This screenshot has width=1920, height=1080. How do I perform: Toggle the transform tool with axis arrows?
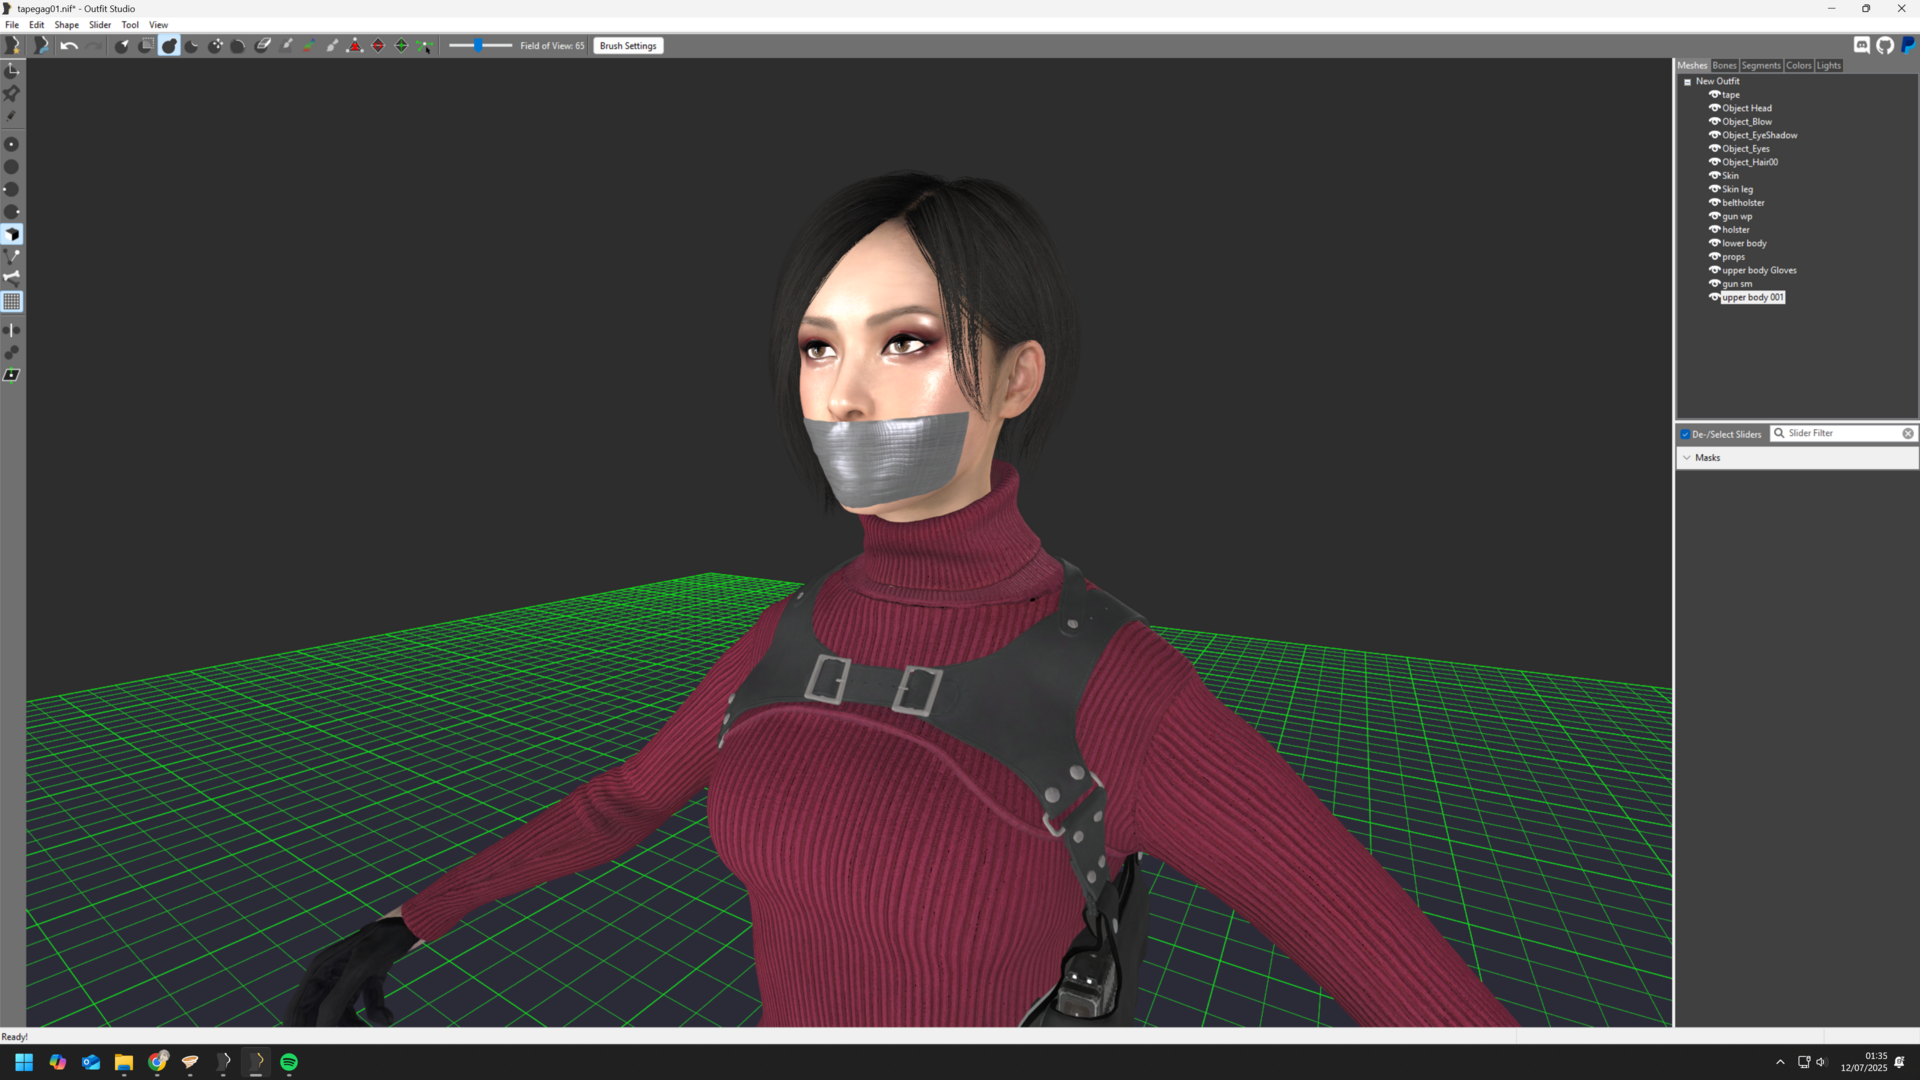12,70
